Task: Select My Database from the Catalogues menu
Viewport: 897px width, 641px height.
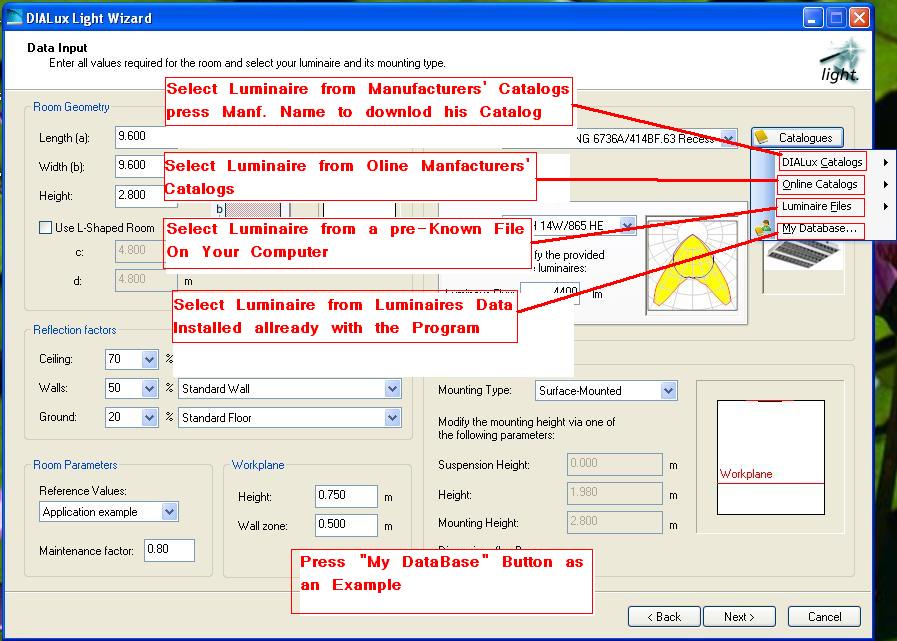Action: click(818, 231)
